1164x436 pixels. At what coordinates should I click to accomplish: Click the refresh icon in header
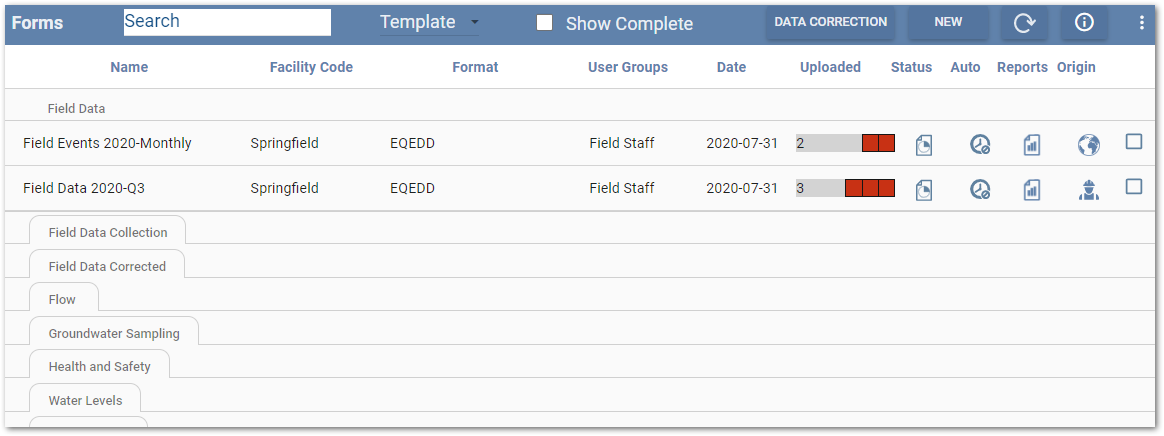(1024, 23)
